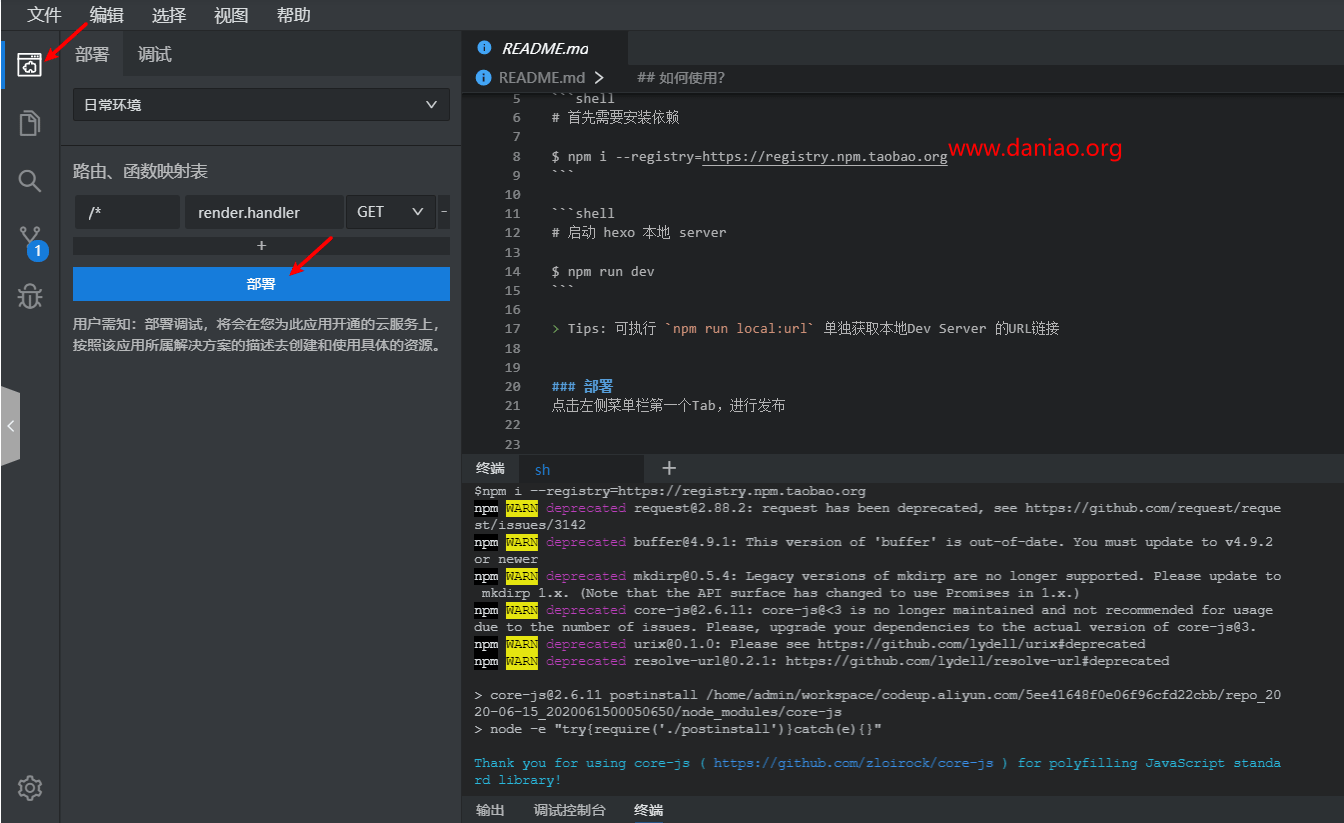Click the '$ npm run dev' line

[603, 271]
